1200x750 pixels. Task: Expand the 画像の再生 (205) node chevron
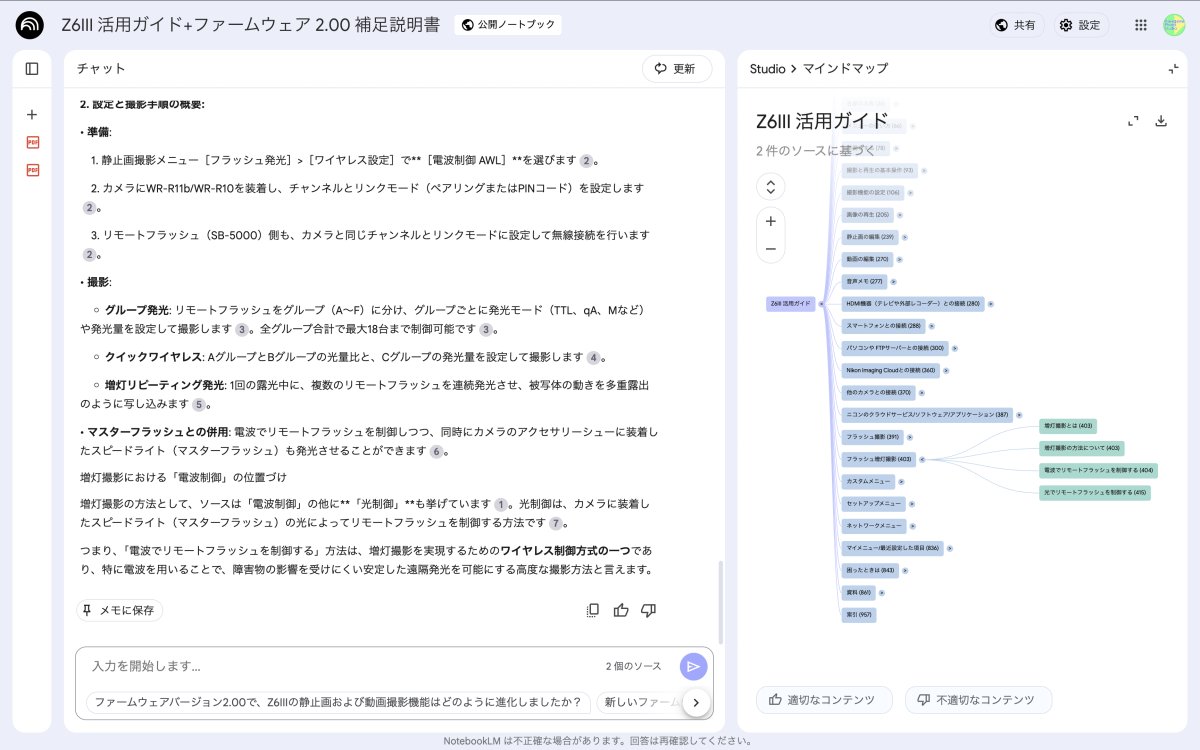click(x=900, y=215)
